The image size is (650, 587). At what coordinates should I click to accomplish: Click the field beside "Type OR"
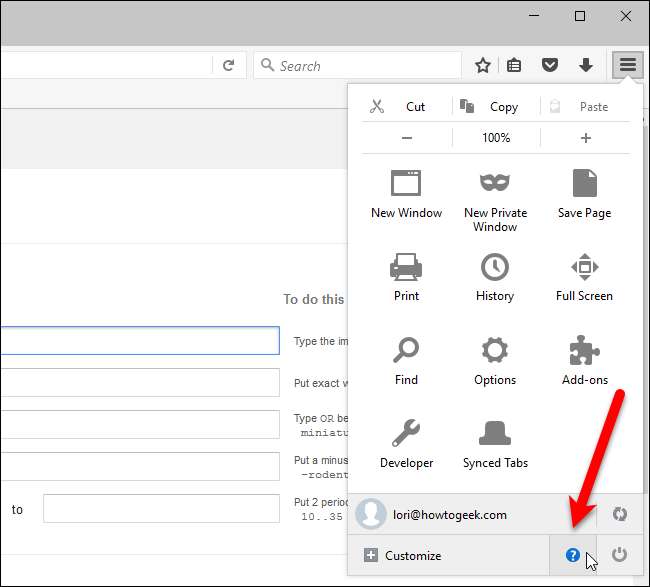(x=140, y=424)
